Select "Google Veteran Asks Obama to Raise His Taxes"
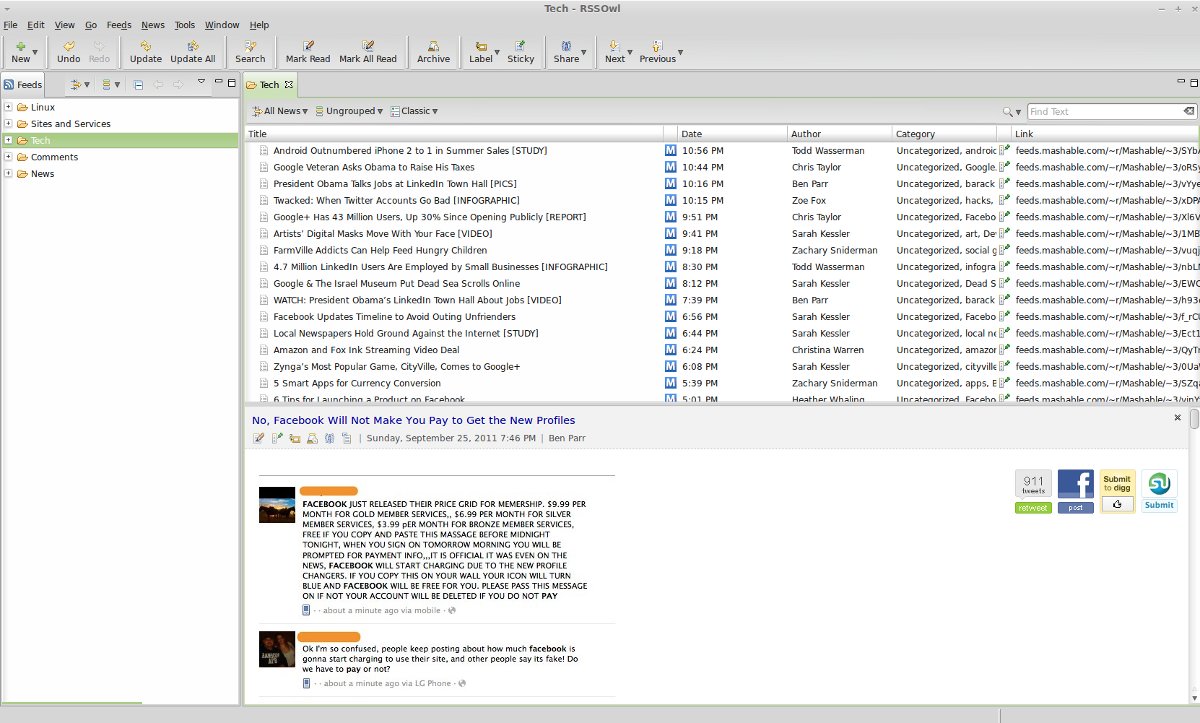 (x=374, y=167)
